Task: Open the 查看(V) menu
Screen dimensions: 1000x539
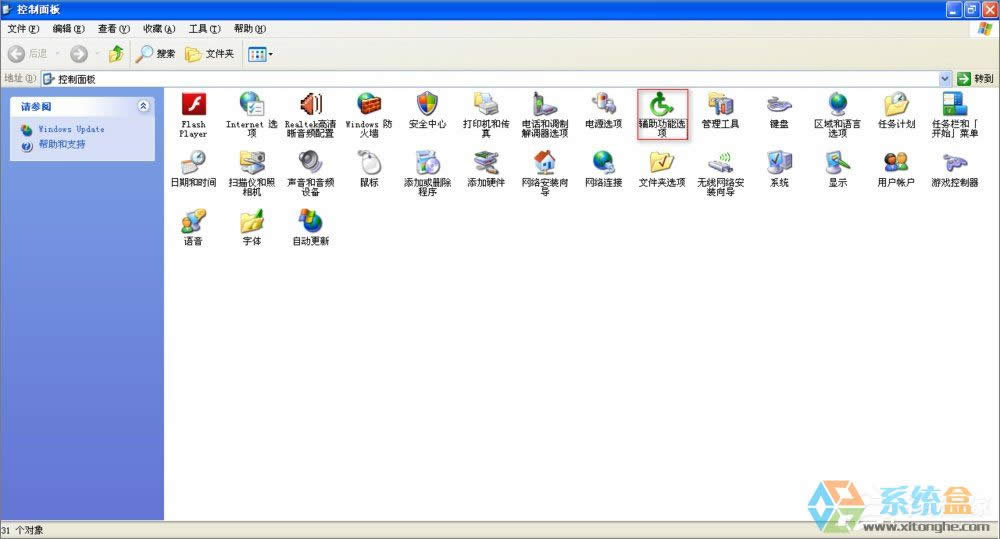Action: (x=113, y=29)
